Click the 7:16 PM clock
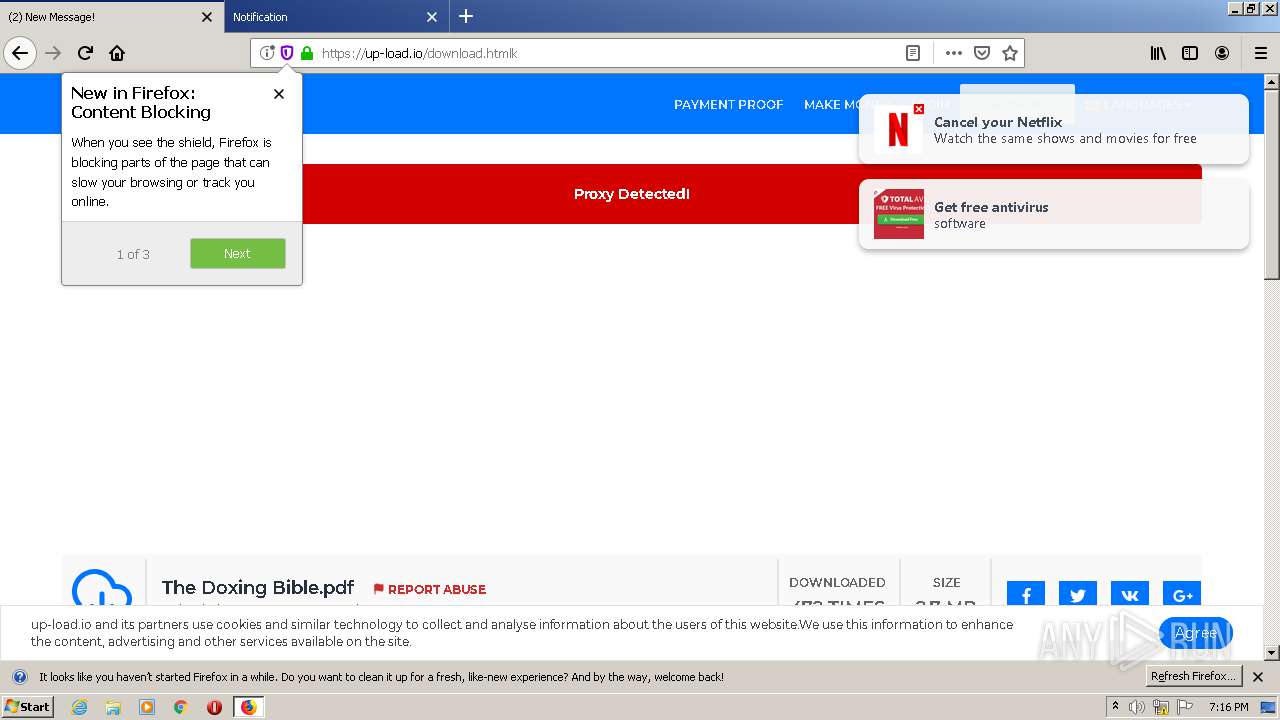 point(1229,707)
